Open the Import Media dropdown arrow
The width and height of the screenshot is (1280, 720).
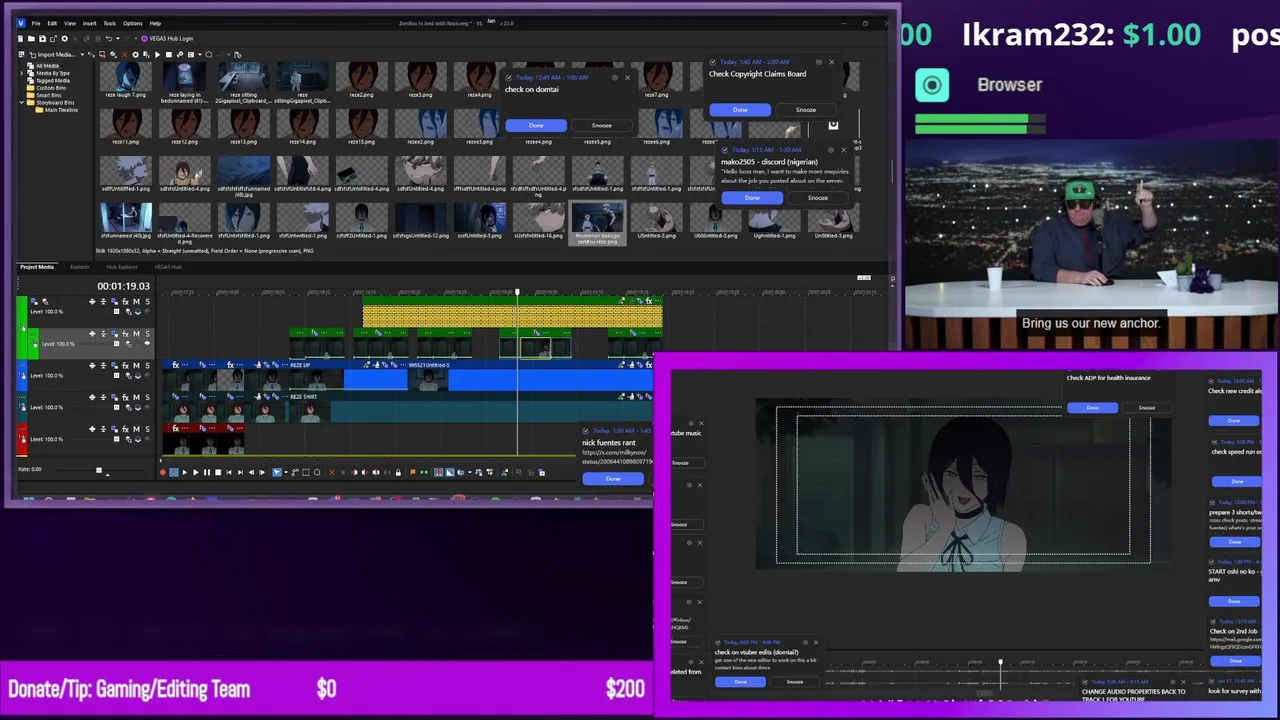click(x=82, y=55)
